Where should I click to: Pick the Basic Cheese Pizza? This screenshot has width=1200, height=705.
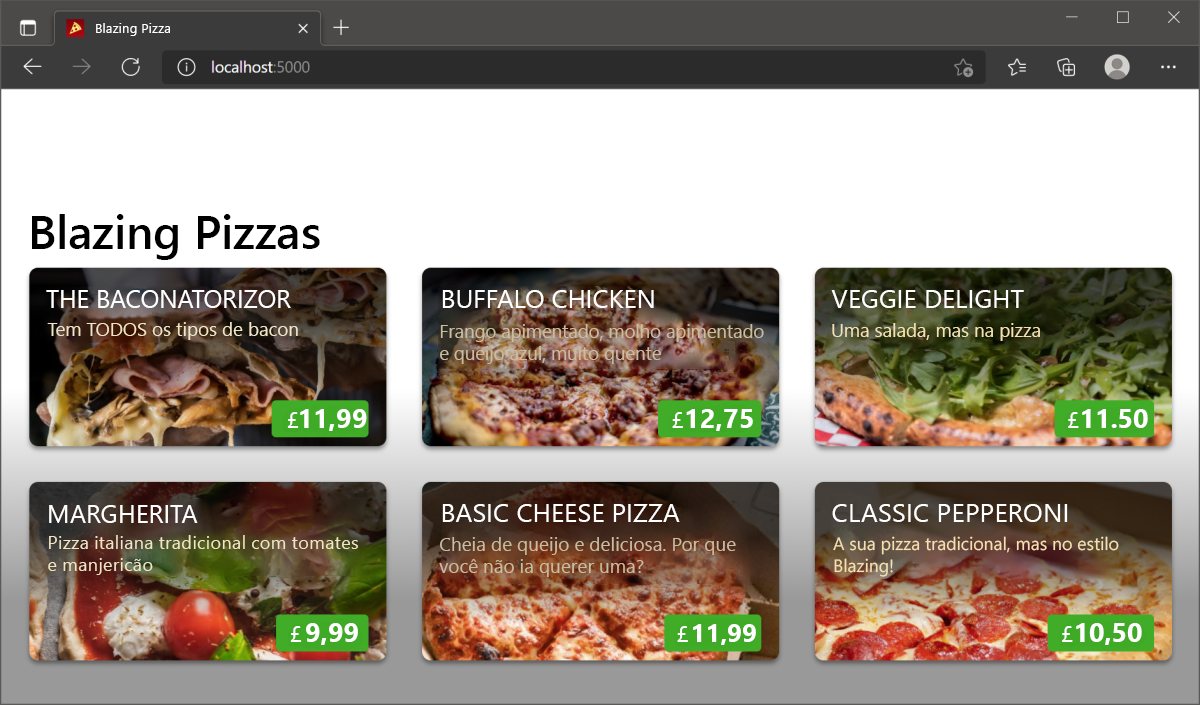tap(600, 571)
